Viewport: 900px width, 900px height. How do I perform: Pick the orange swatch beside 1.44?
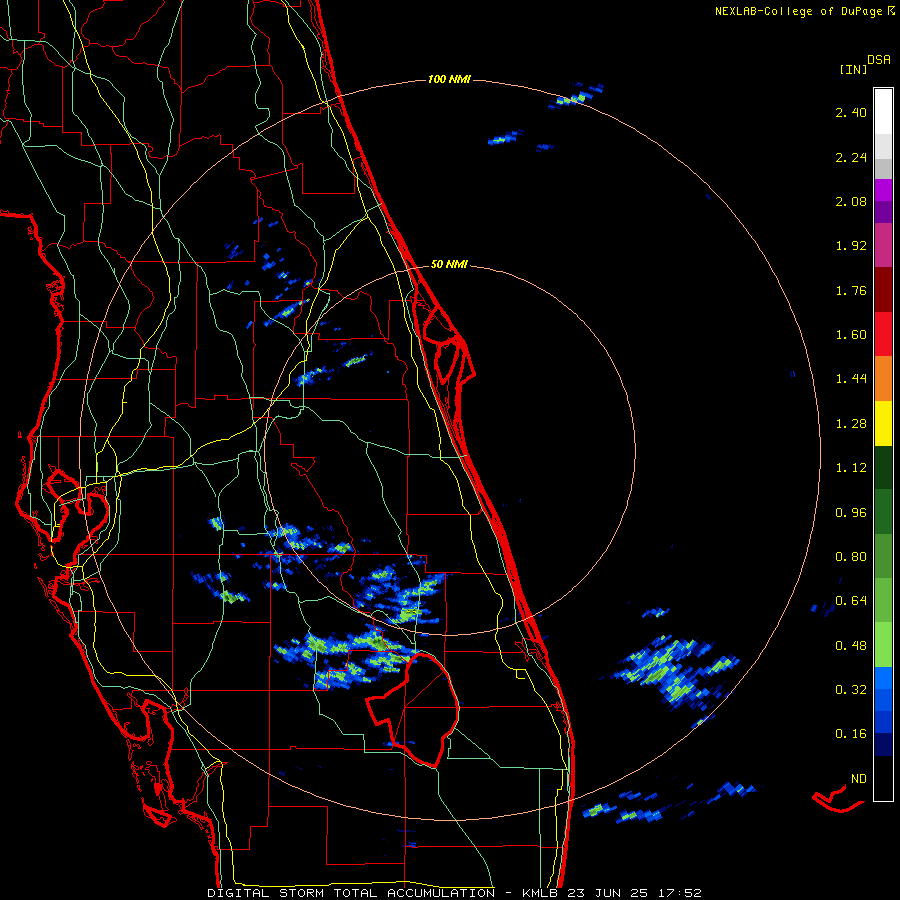pos(883,379)
